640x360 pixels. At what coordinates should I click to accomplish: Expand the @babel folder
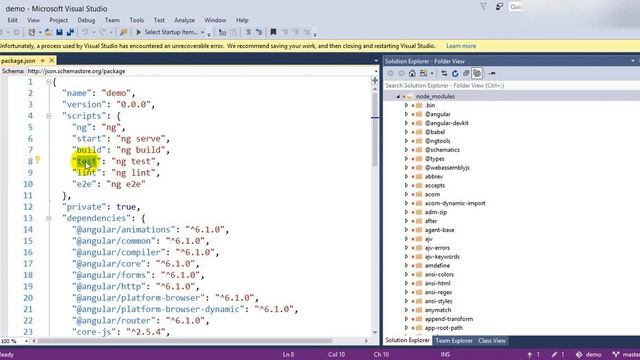point(406,132)
